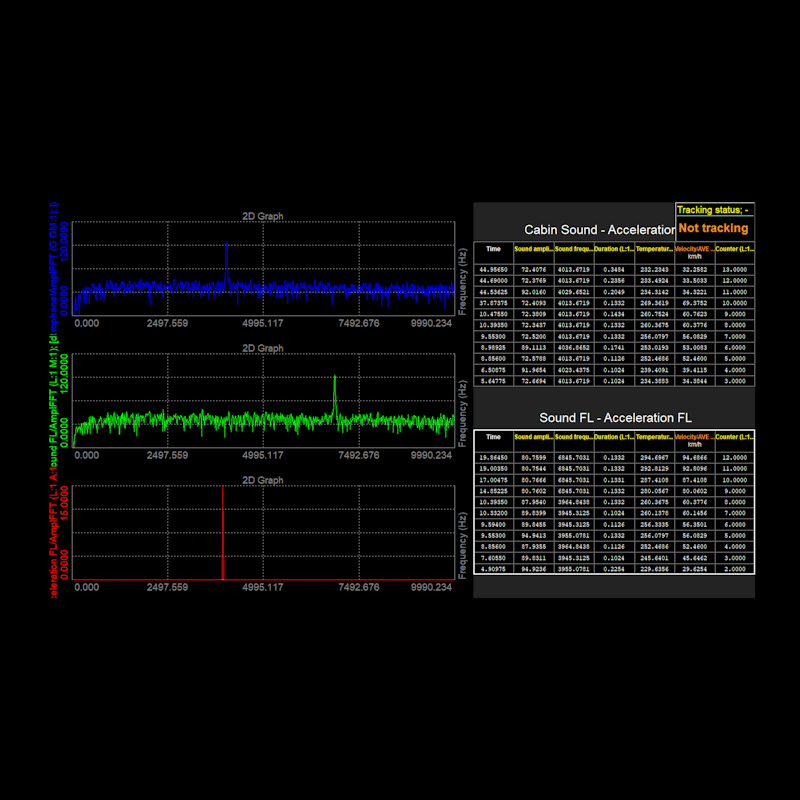Select Velocity/AVE km/h header in Sound FL table
Screen dimensions: 800x800
tap(694, 440)
